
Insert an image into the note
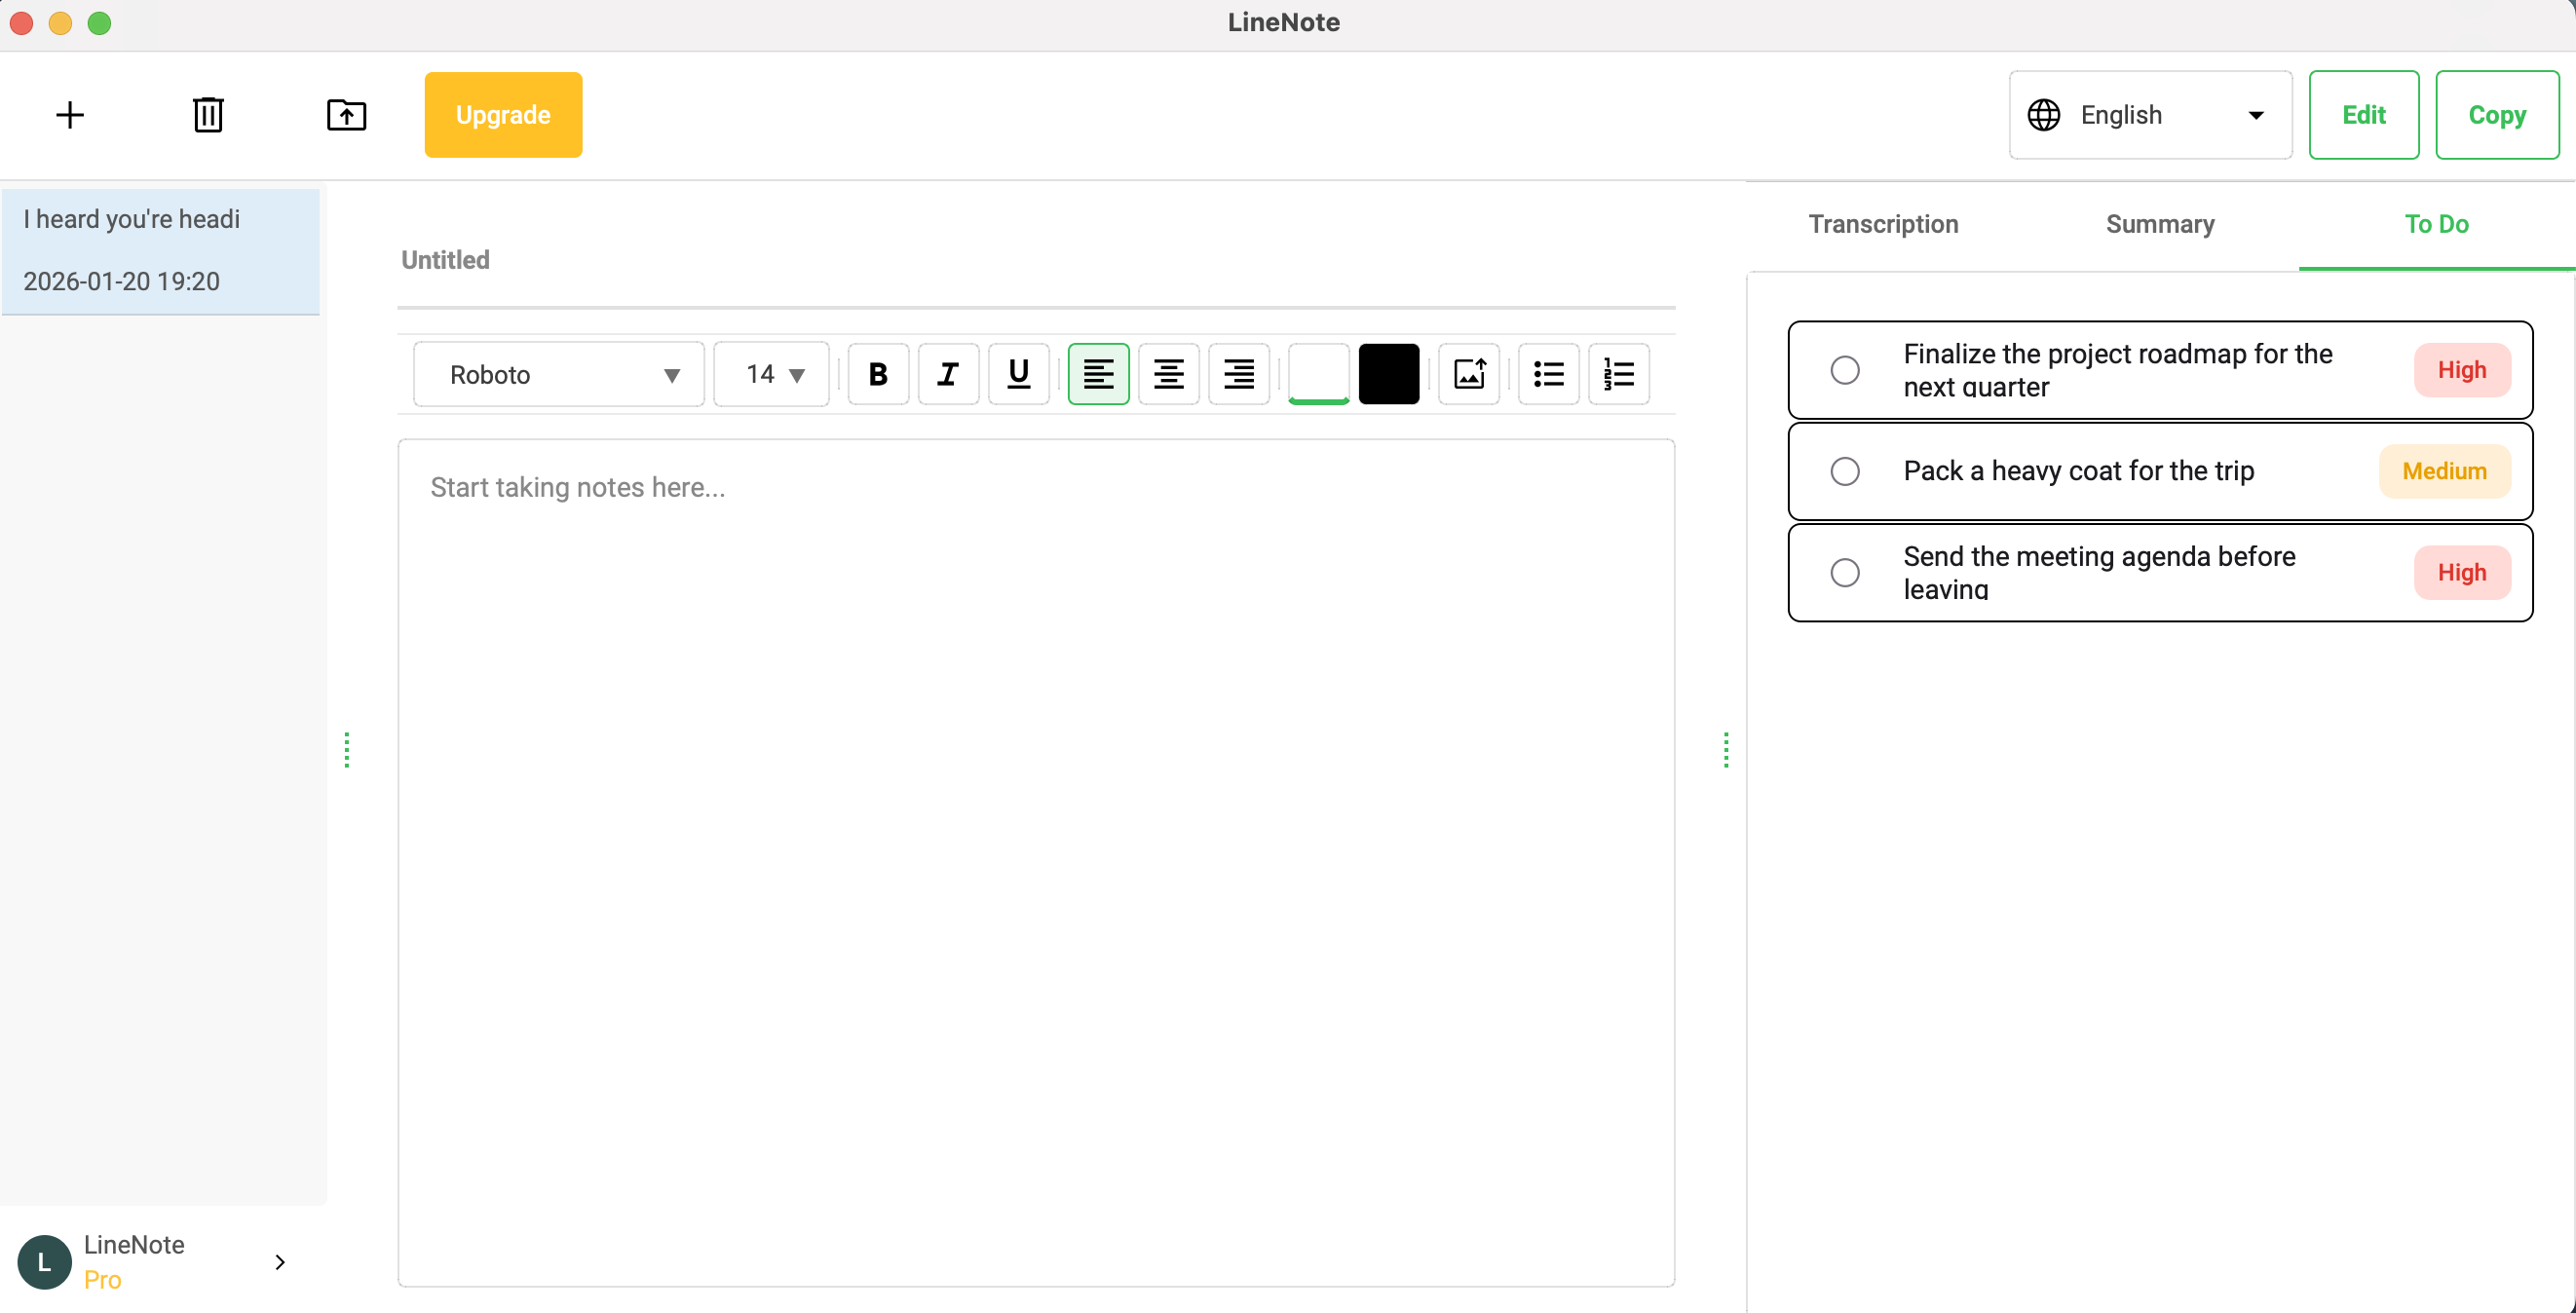1468,373
